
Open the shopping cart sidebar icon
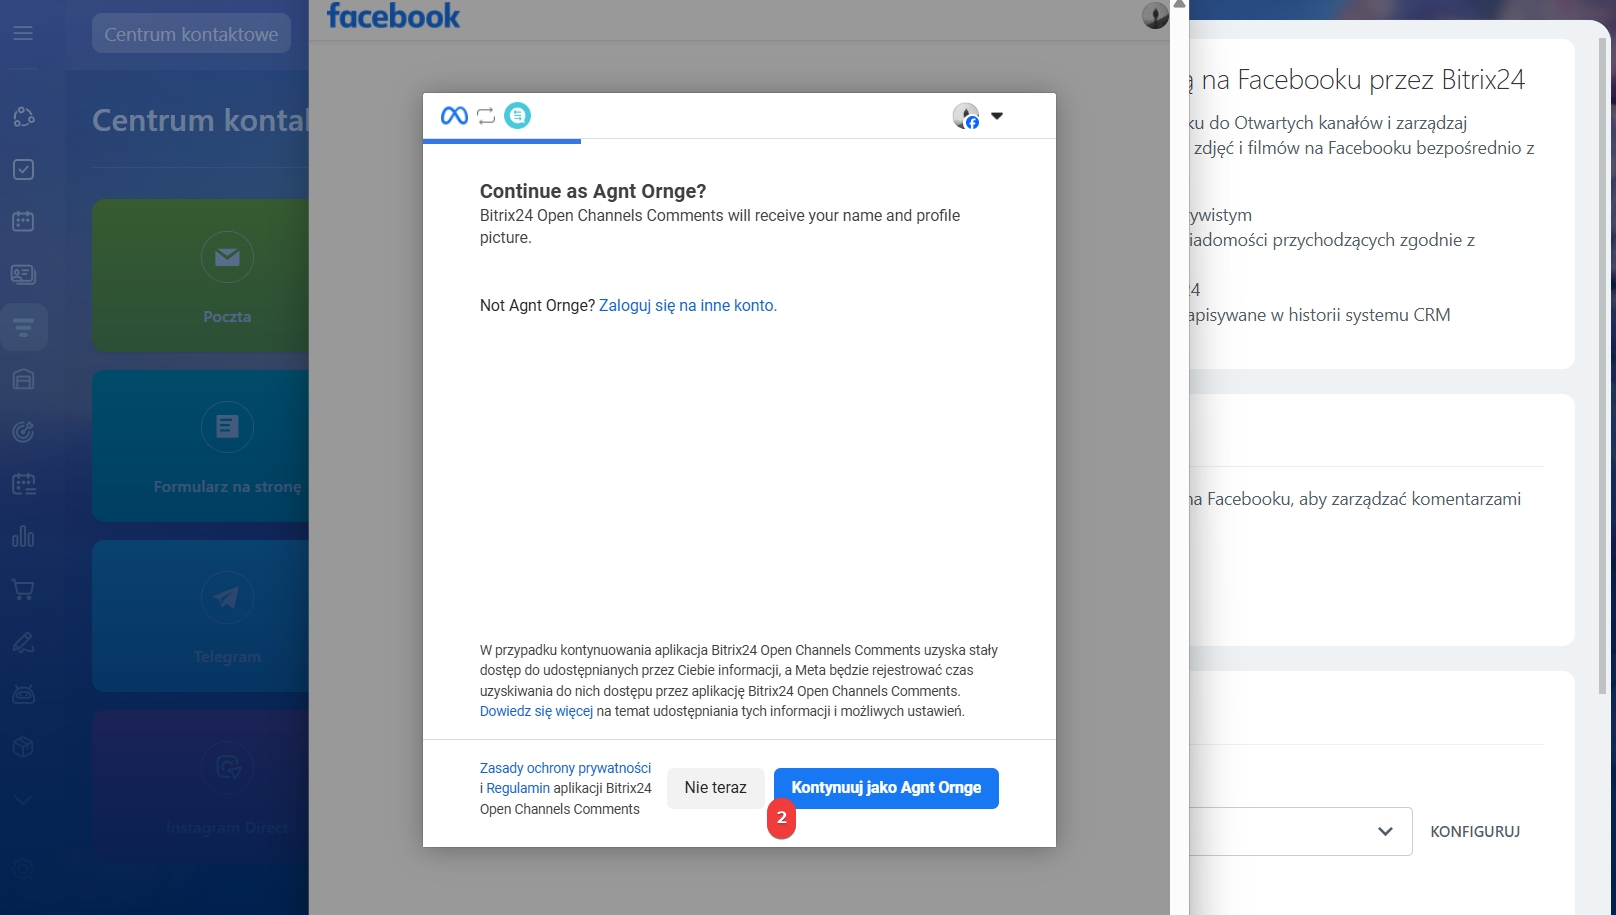23,589
